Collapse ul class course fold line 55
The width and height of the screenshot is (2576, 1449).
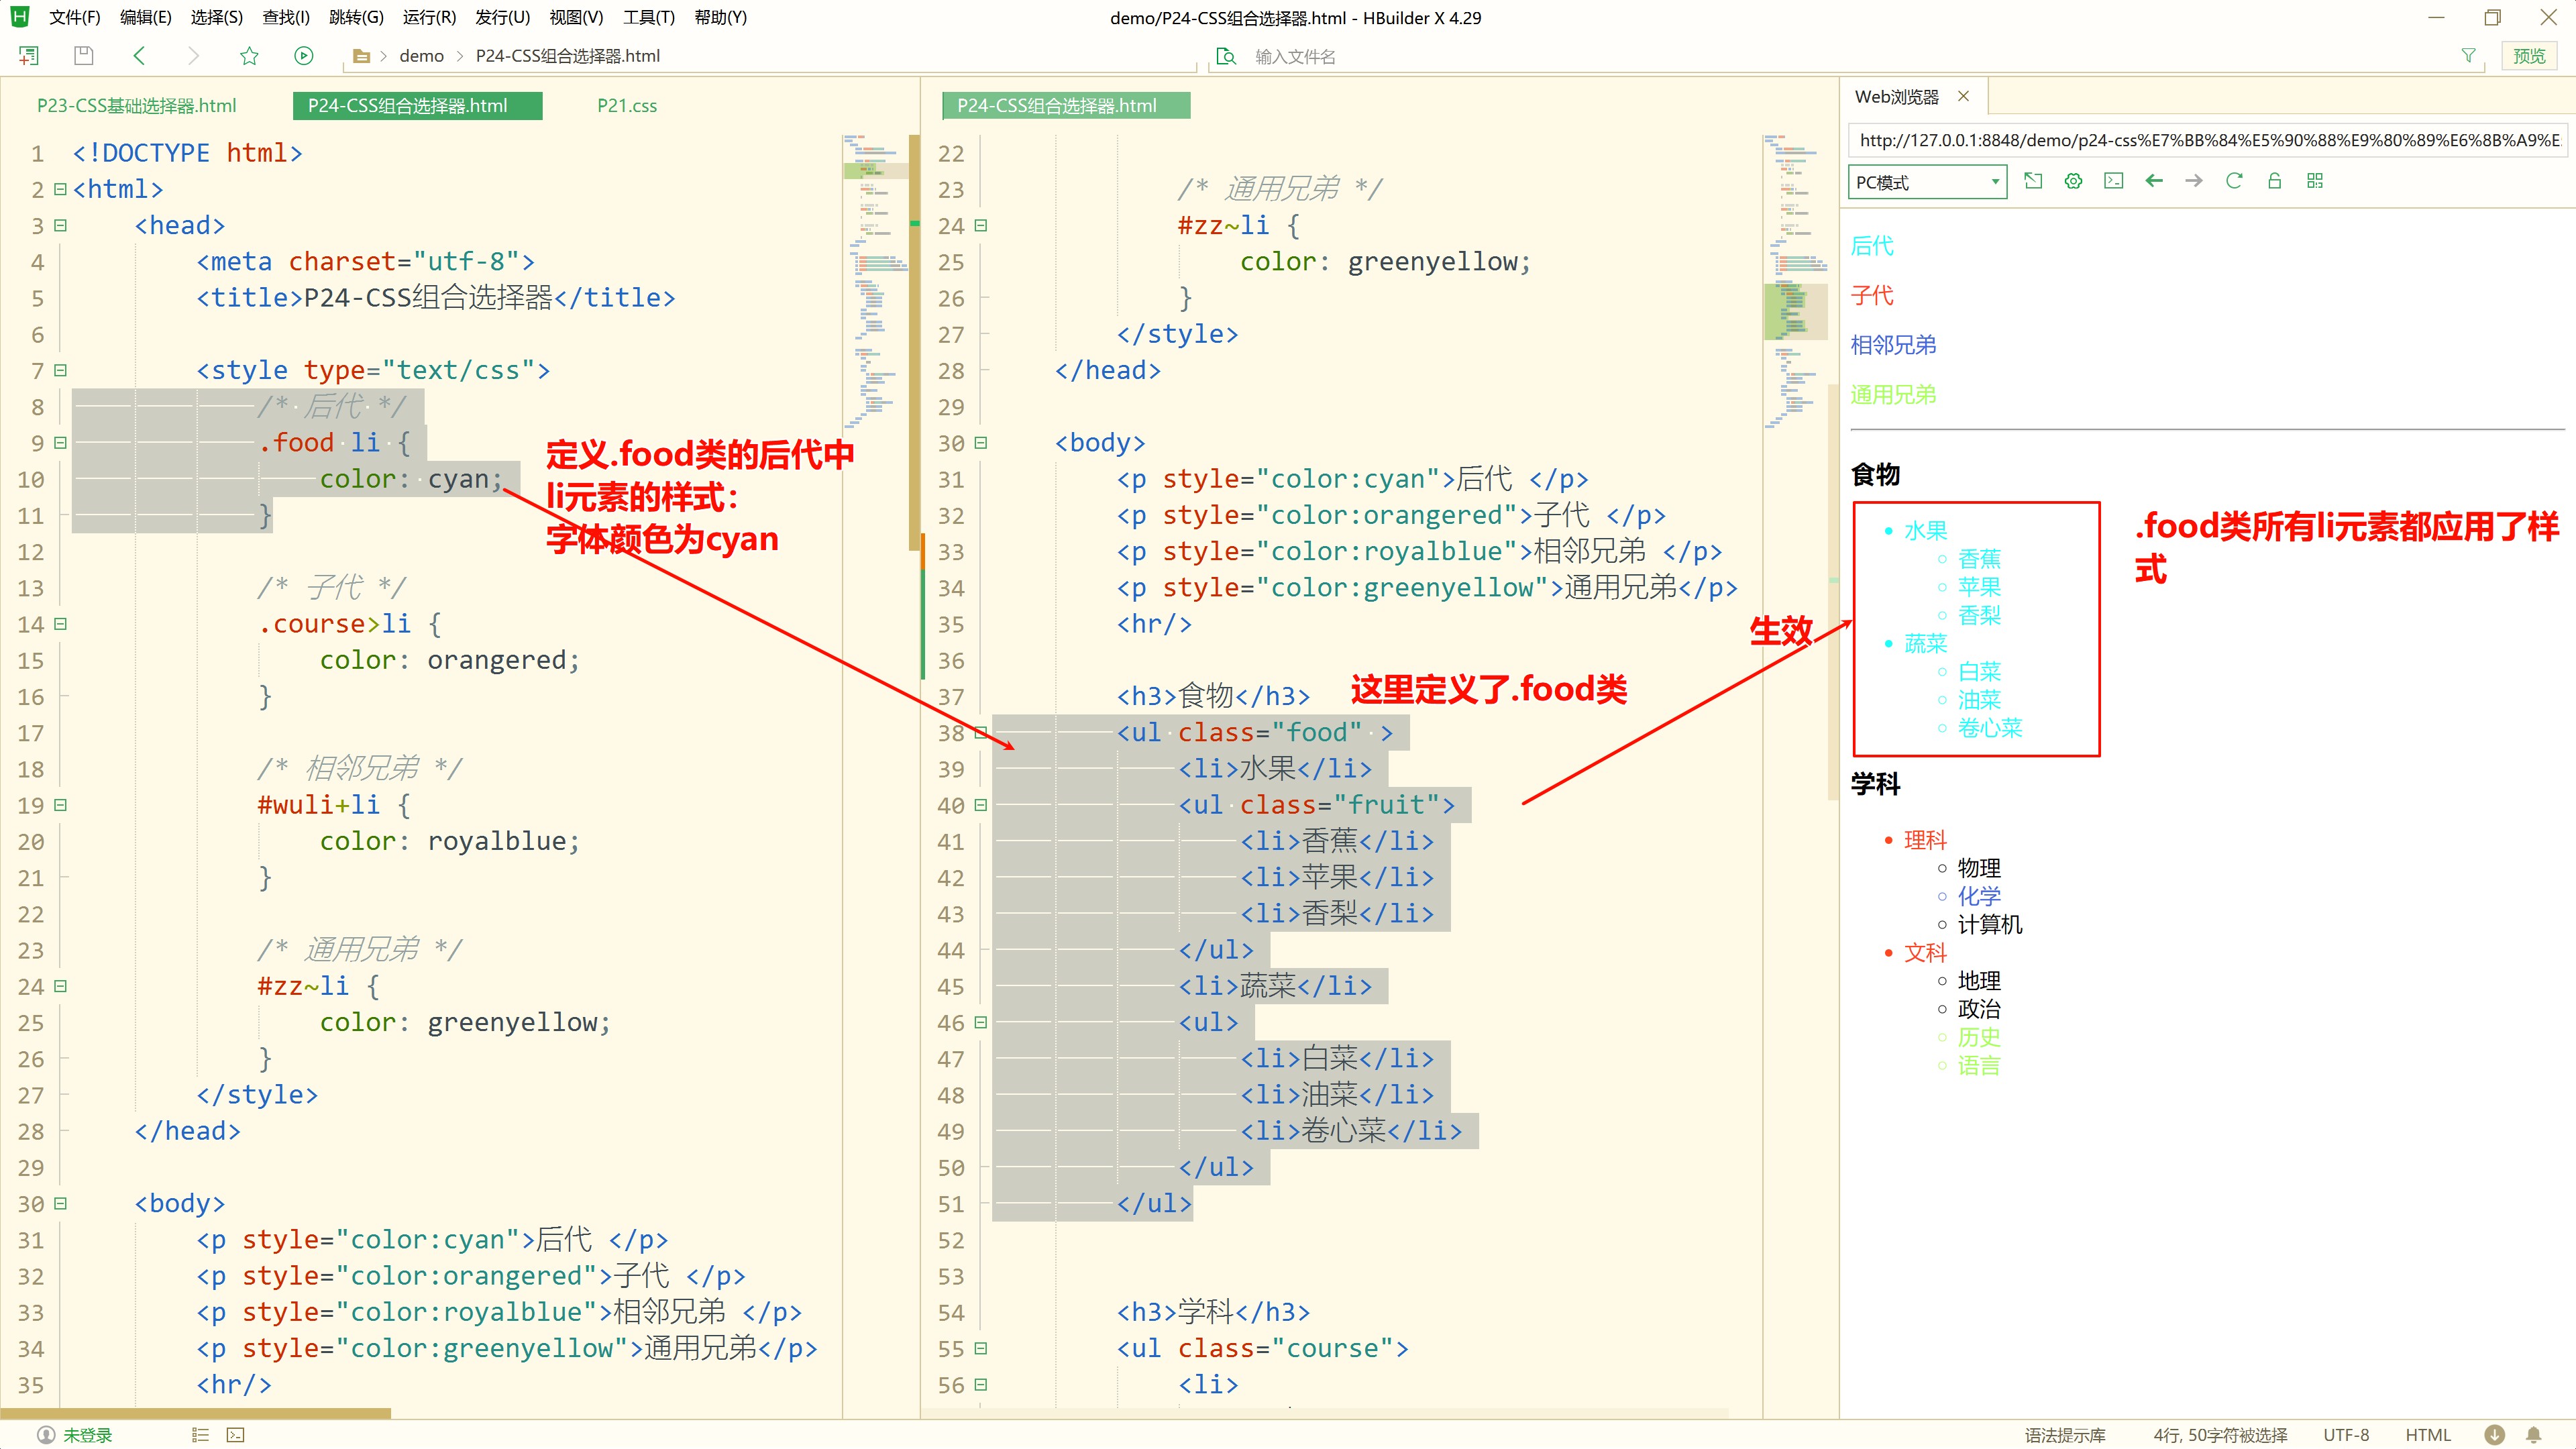click(x=981, y=1348)
